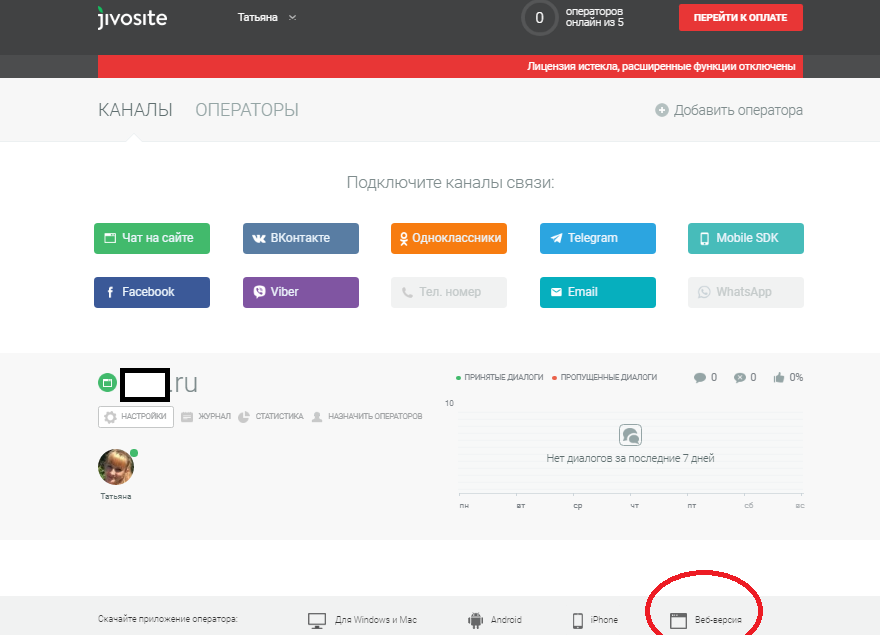Click Татьяна operator avatar photo

[x=116, y=467]
